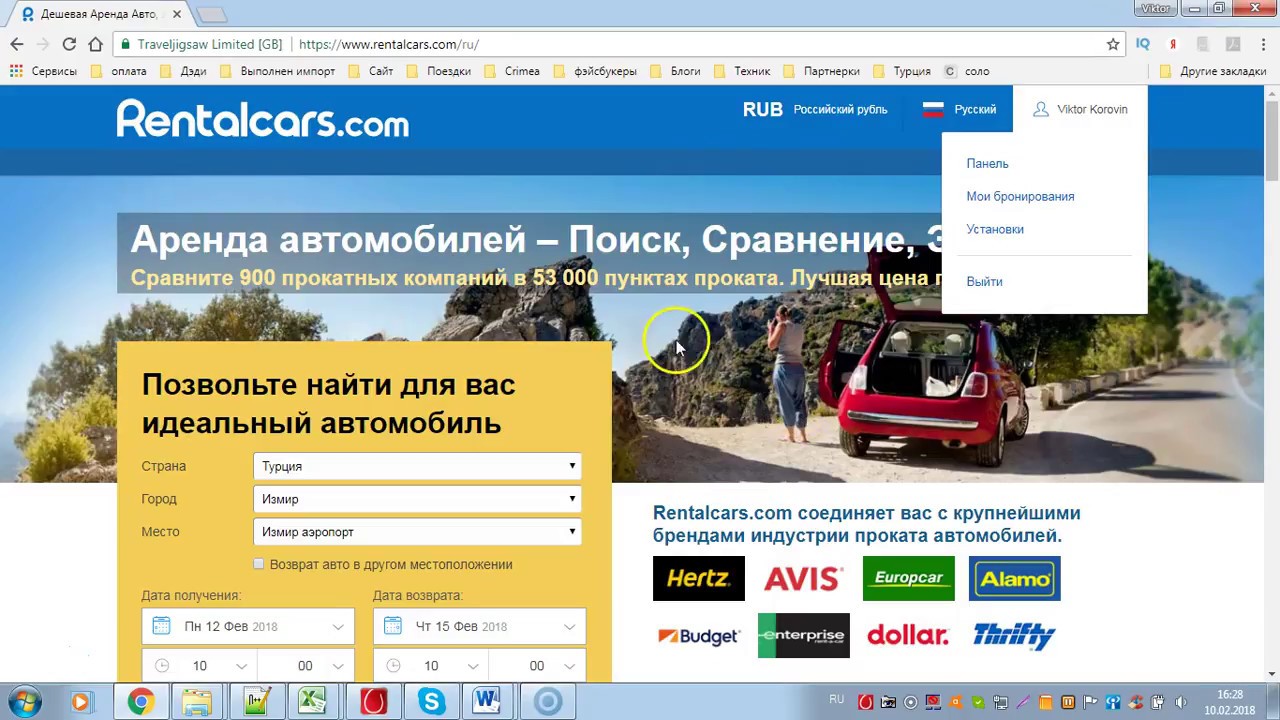Image resolution: width=1280 pixels, height=720 pixels.
Task: Click the AVIS brand logo
Action: click(x=804, y=578)
